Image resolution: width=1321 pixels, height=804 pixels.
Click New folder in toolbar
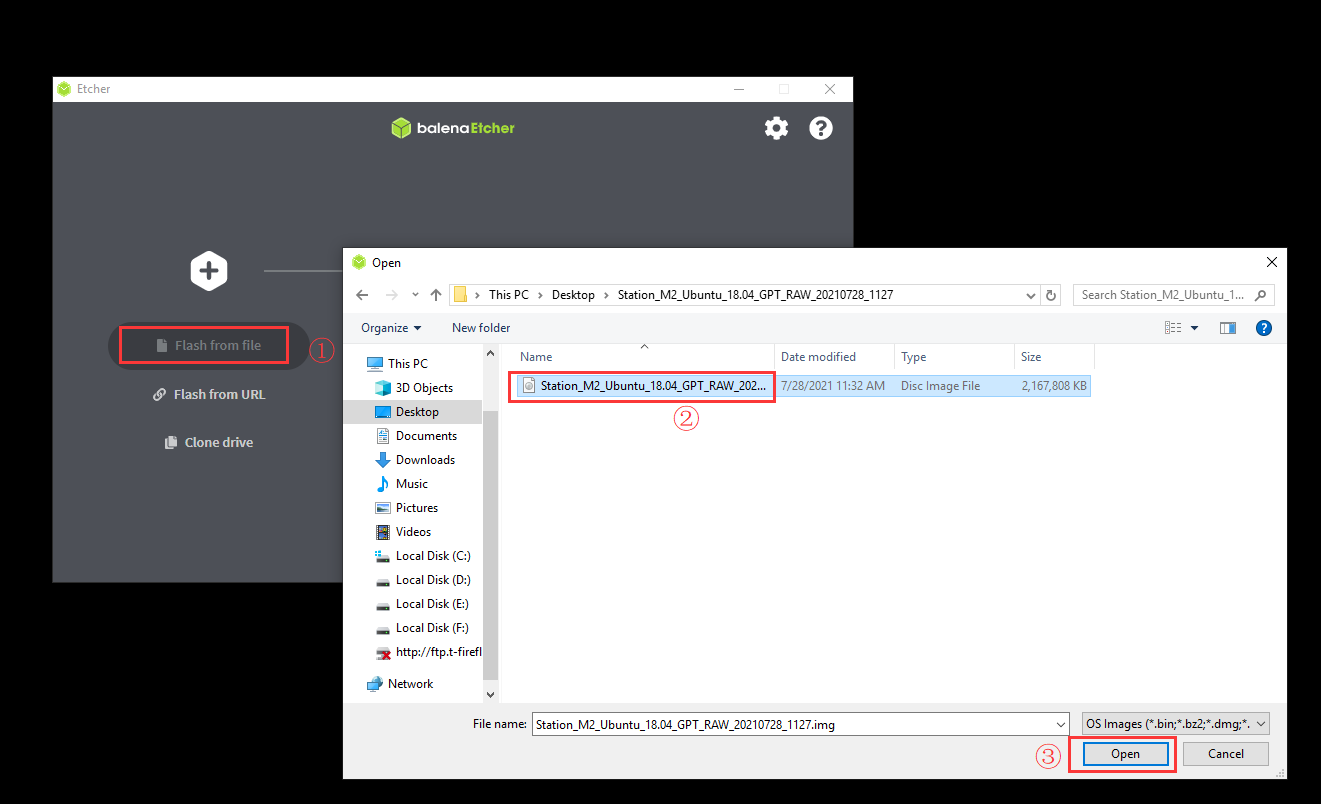tap(481, 328)
